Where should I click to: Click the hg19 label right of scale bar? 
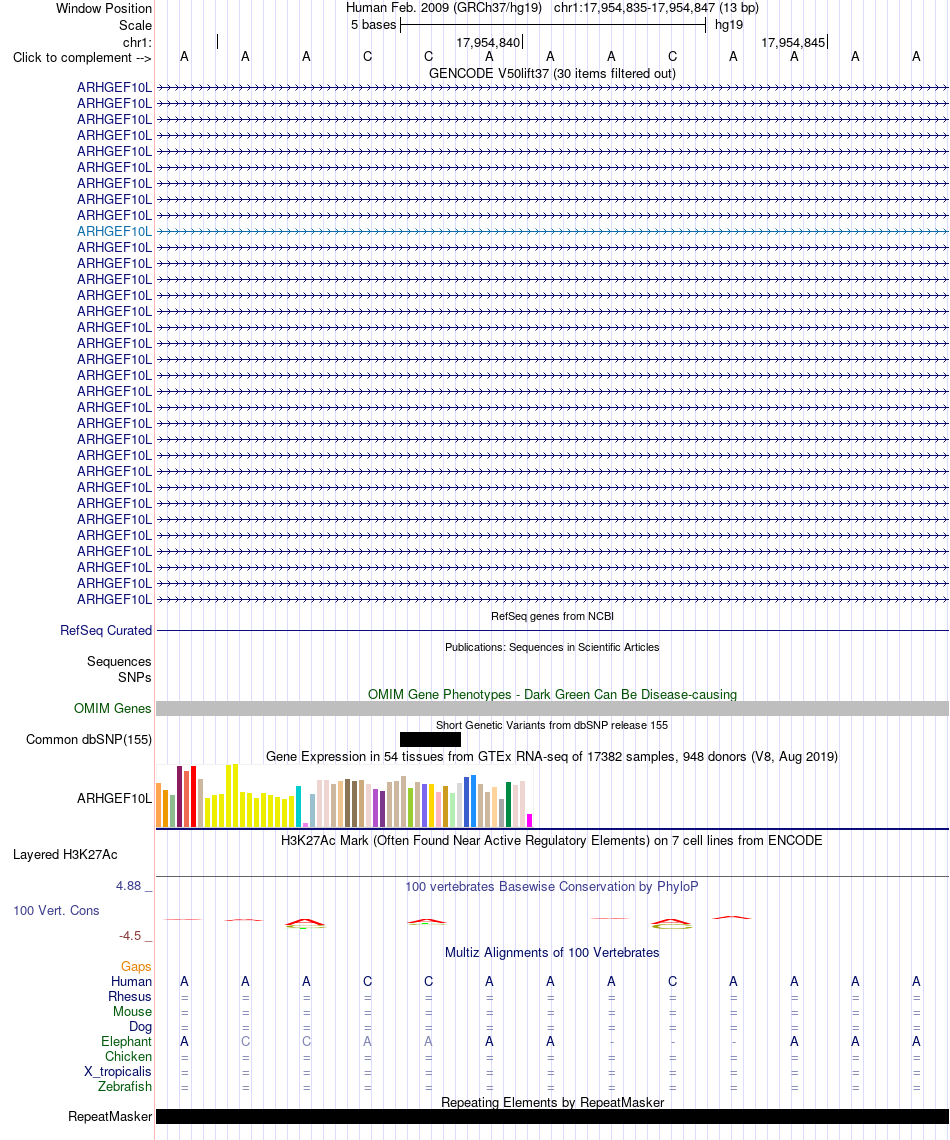(729, 25)
